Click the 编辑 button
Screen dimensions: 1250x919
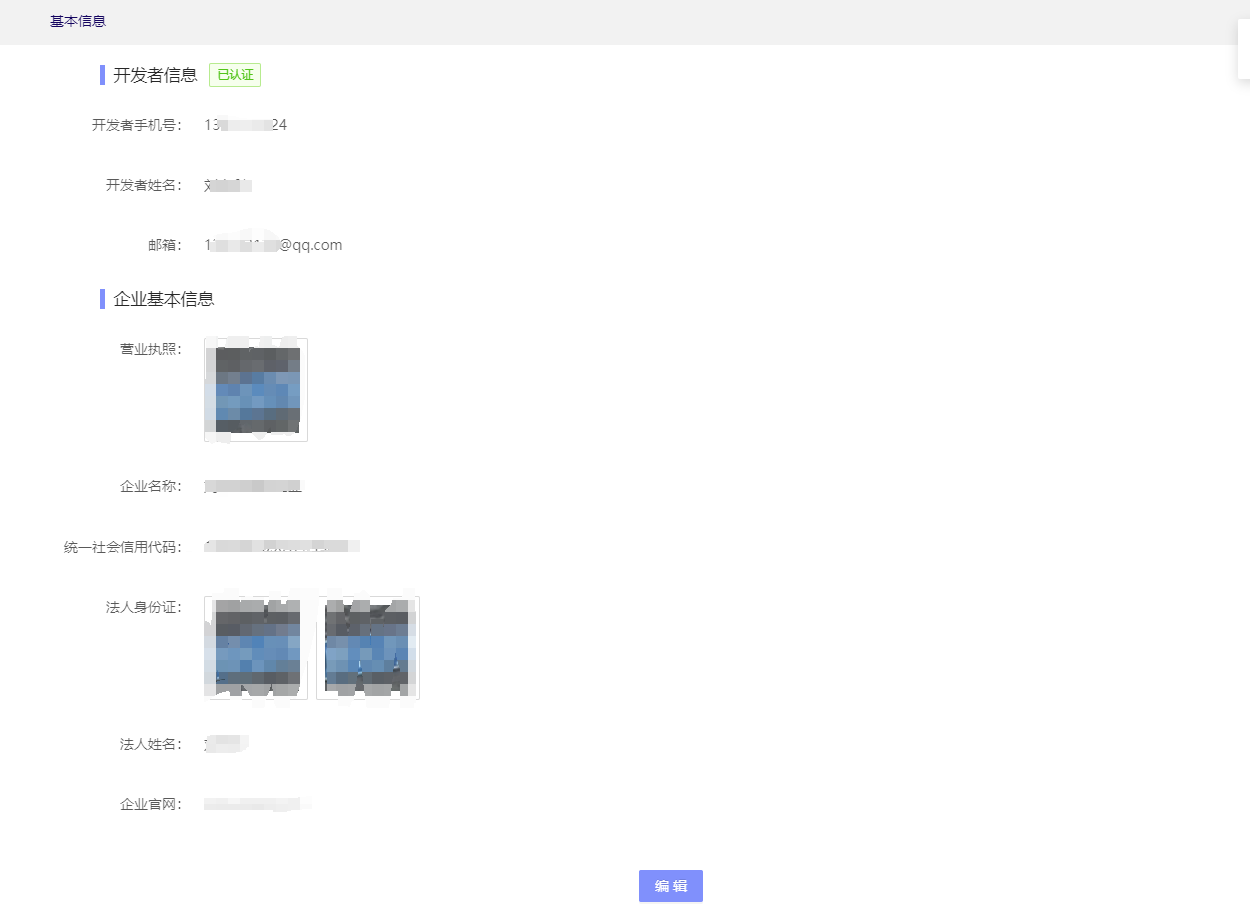pyautogui.click(x=670, y=886)
